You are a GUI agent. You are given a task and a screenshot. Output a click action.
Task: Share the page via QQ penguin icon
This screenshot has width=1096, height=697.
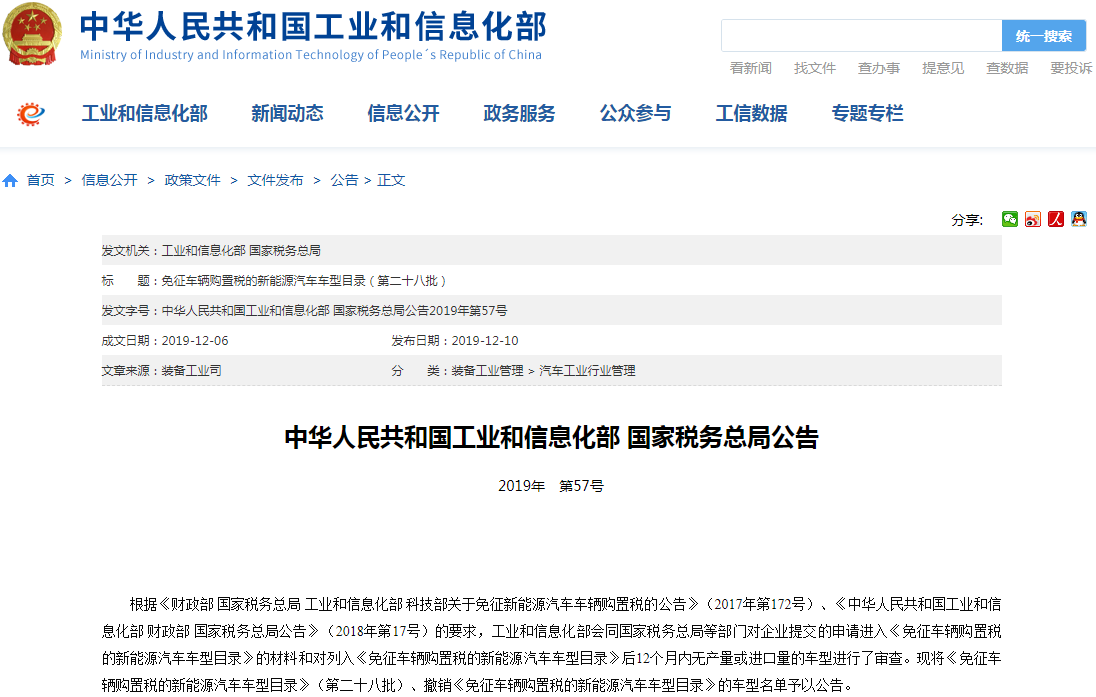click(x=1079, y=220)
